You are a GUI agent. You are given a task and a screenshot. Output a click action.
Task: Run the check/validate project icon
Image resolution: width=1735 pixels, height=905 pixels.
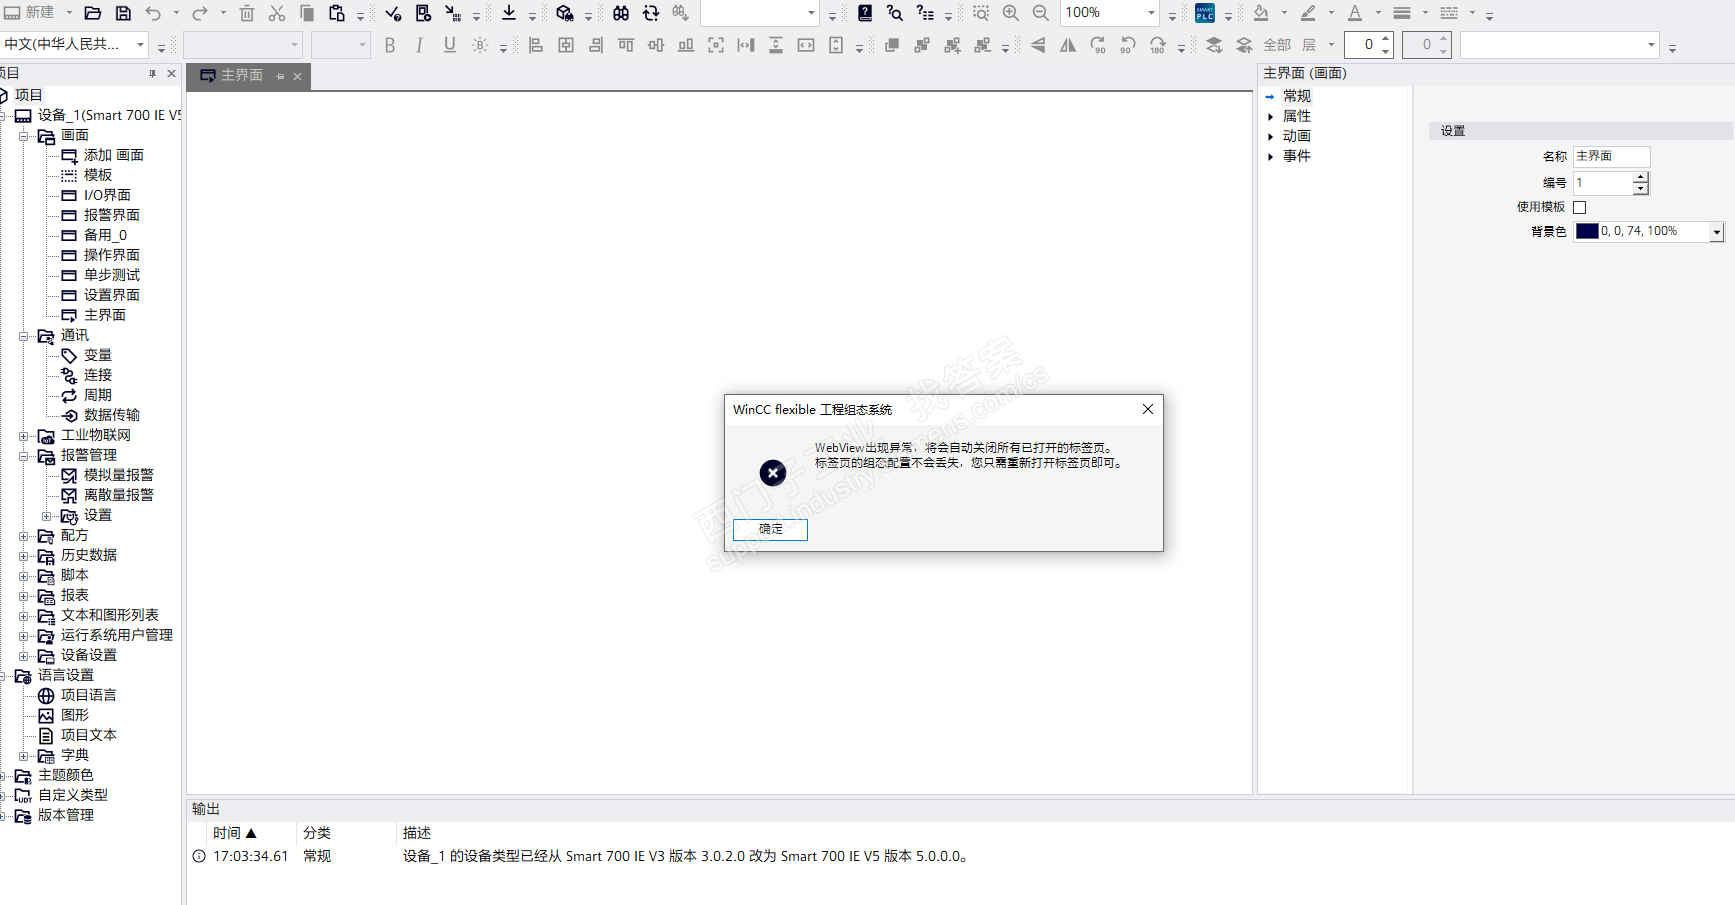(393, 13)
